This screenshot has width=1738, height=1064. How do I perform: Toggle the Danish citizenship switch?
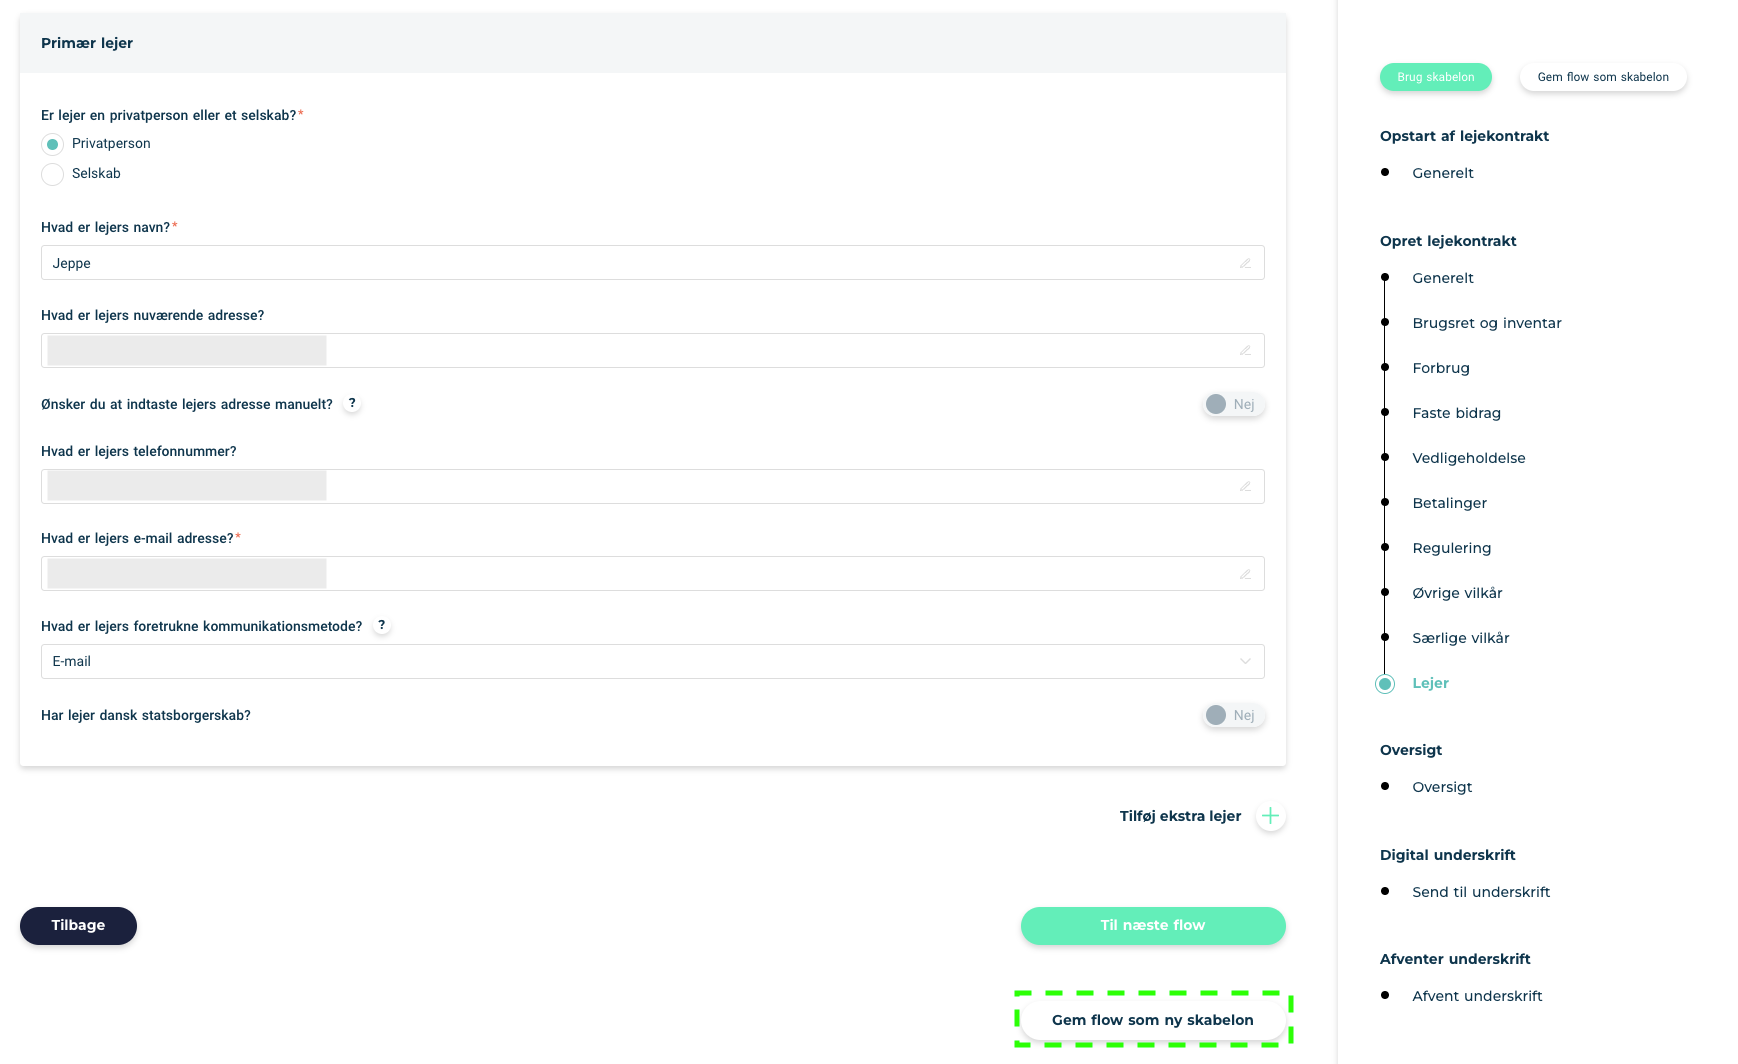[1234, 715]
